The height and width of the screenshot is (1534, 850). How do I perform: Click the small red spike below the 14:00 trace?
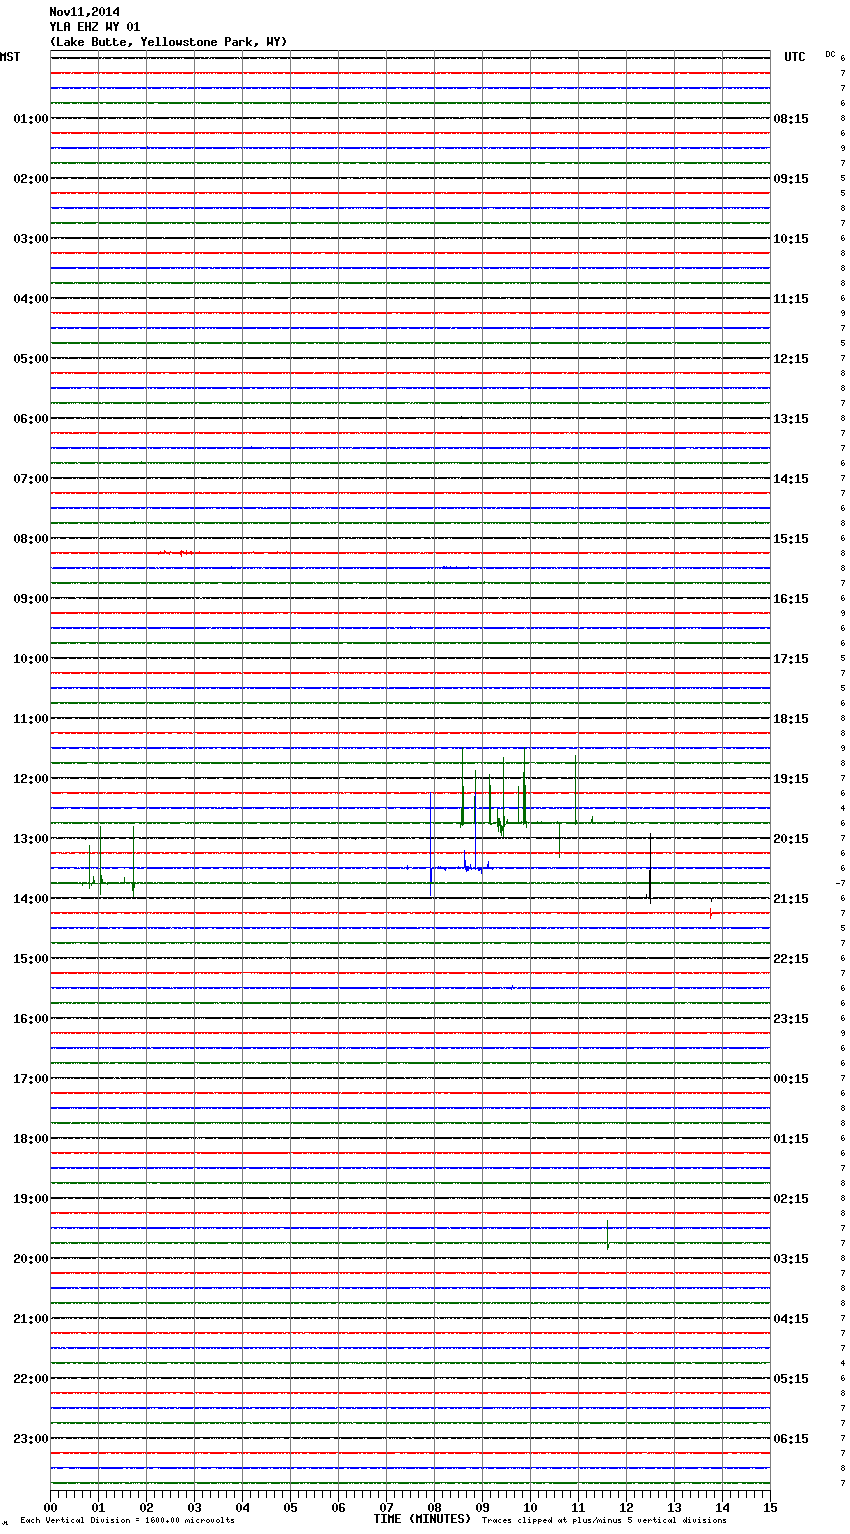711,912
